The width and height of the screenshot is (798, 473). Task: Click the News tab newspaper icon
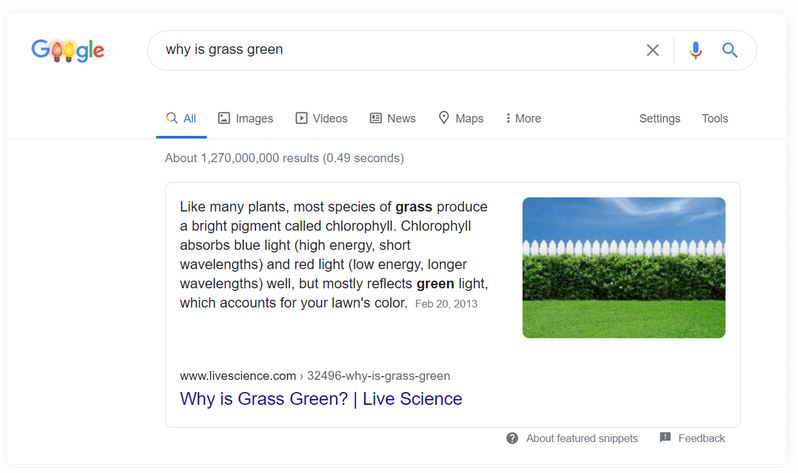pyautogui.click(x=376, y=118)
